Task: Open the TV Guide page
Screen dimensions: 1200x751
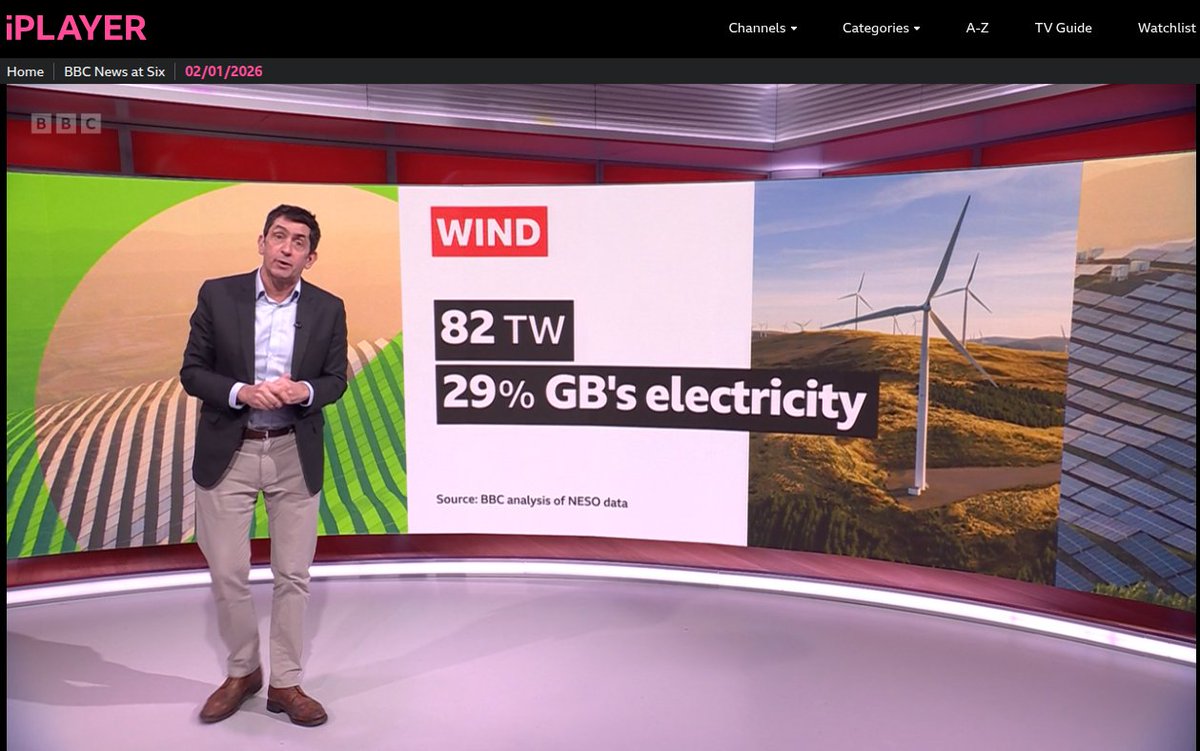Action: pos(1063,28)
